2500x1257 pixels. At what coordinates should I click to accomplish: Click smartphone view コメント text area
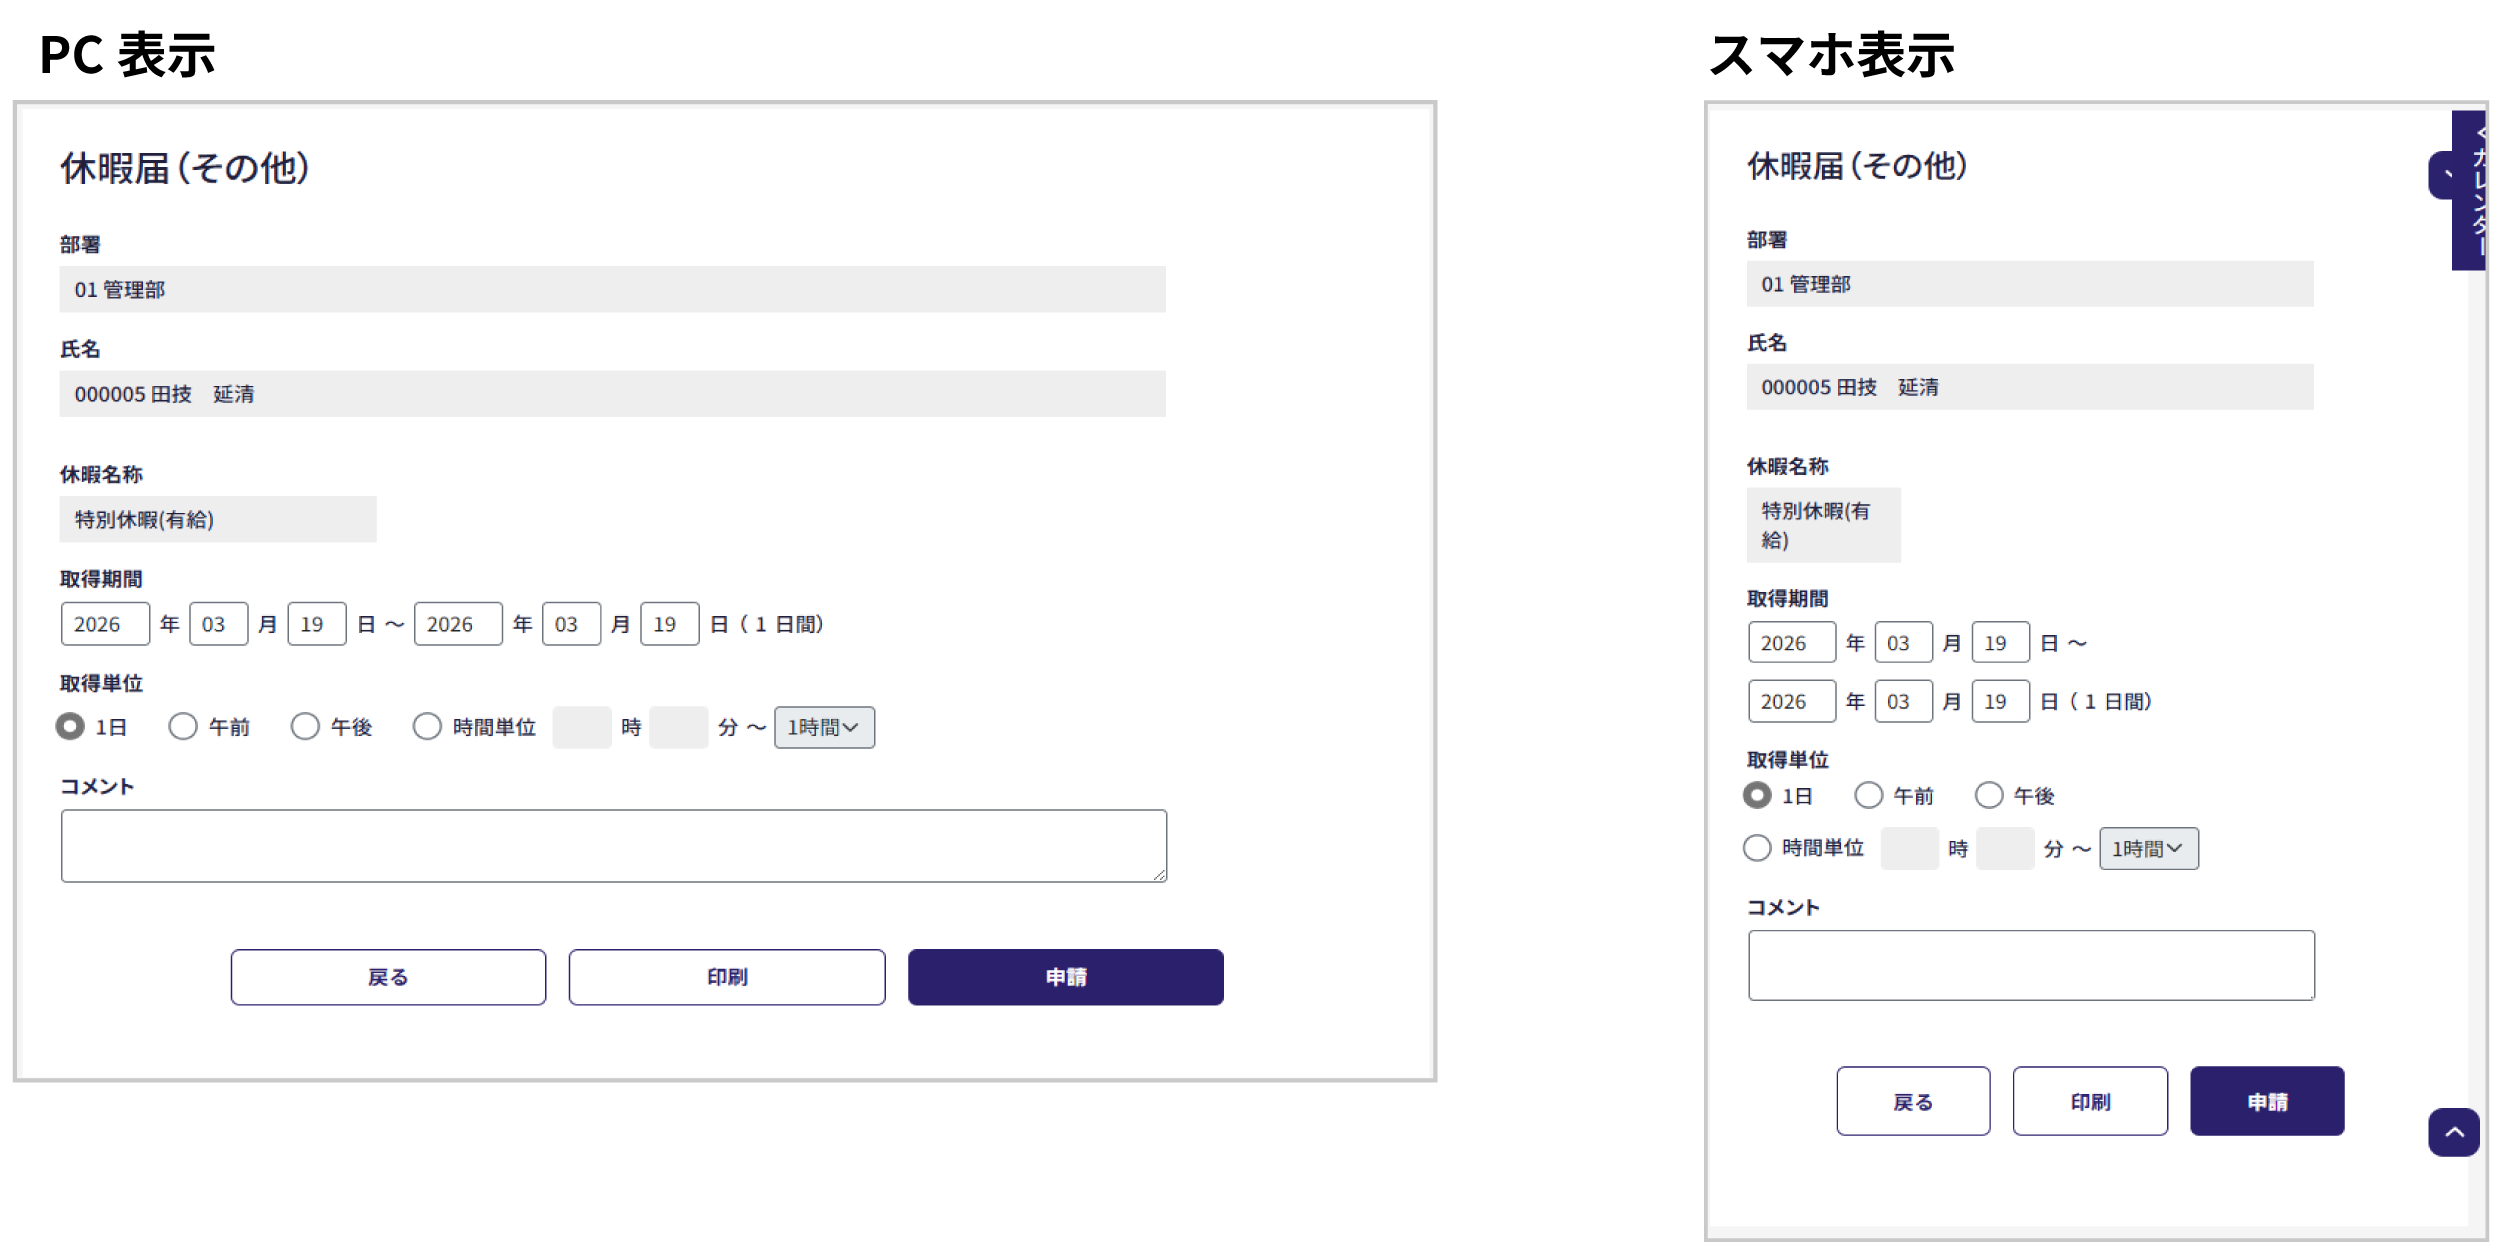pyautogui.click(x=2030, y=965)
